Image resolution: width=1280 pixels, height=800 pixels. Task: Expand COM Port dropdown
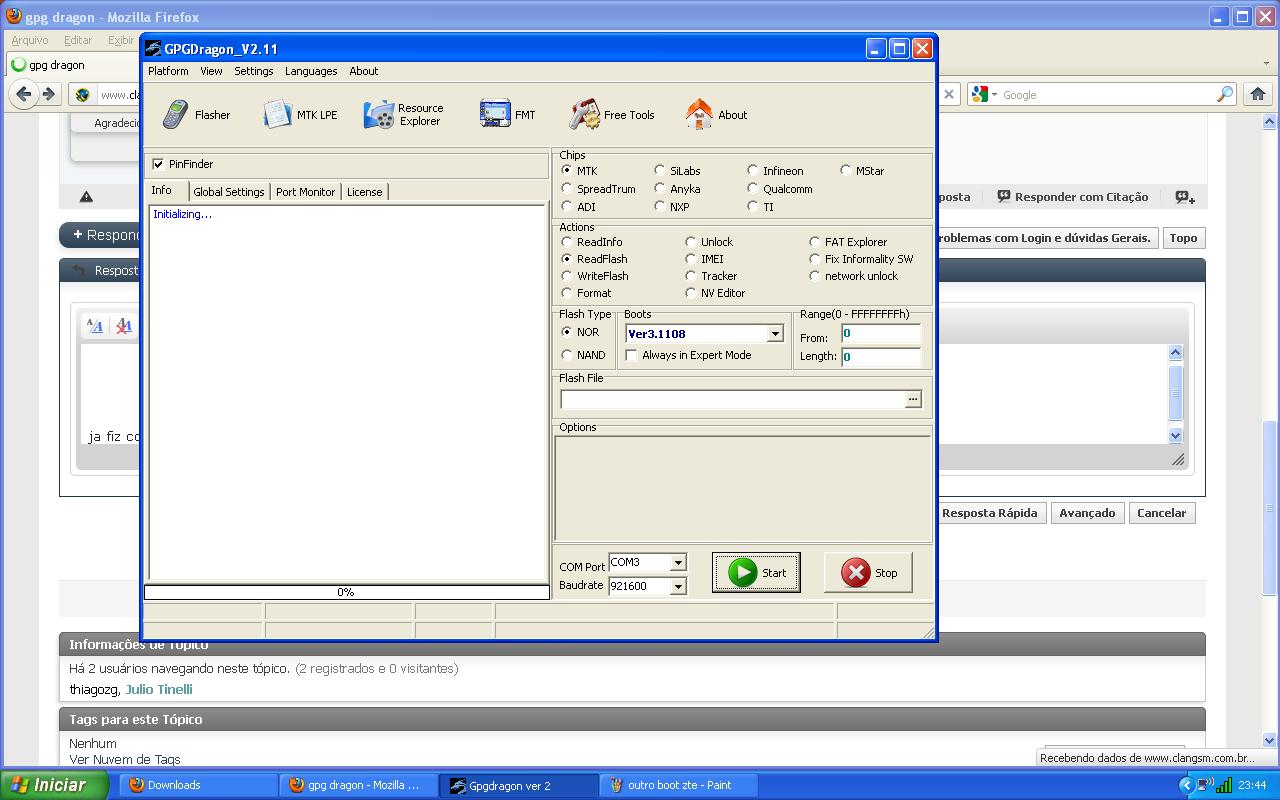point(678,562)
